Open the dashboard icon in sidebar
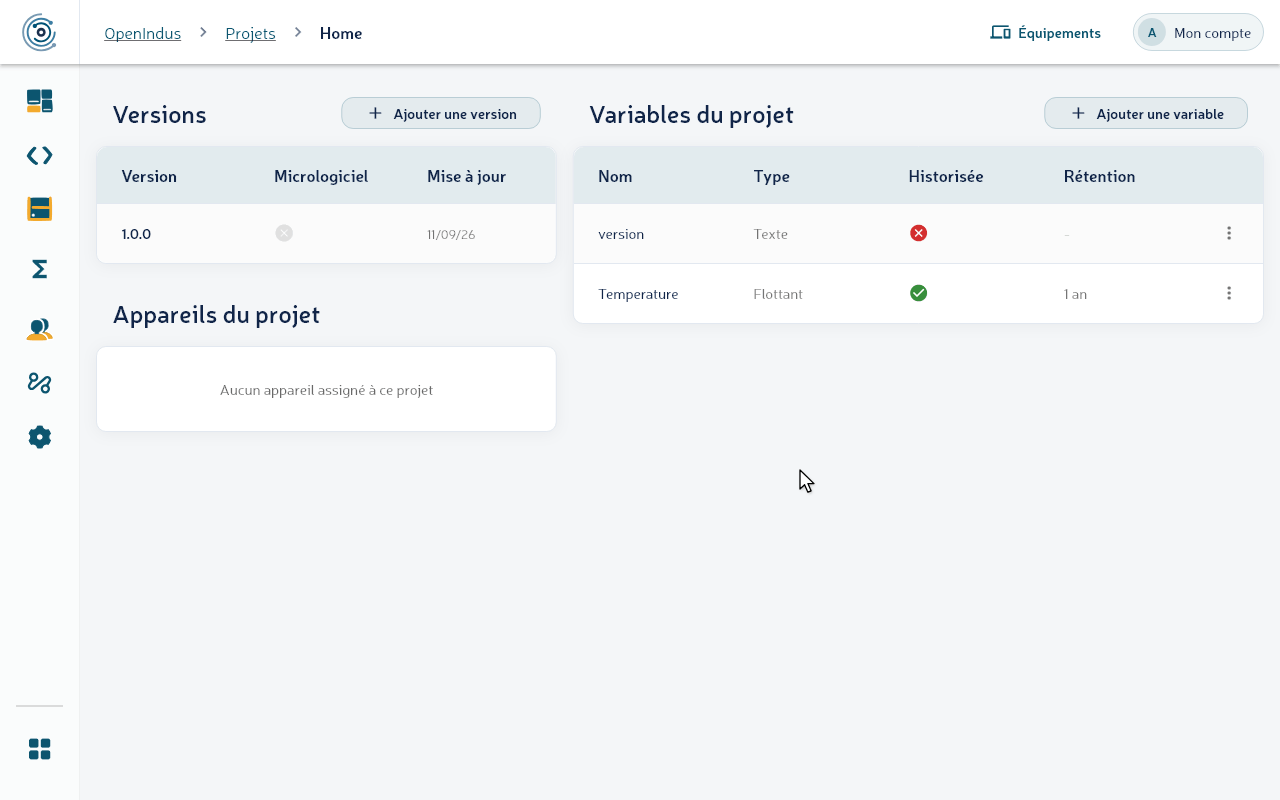The image size is (1280, 800). [x=39, y=100]
